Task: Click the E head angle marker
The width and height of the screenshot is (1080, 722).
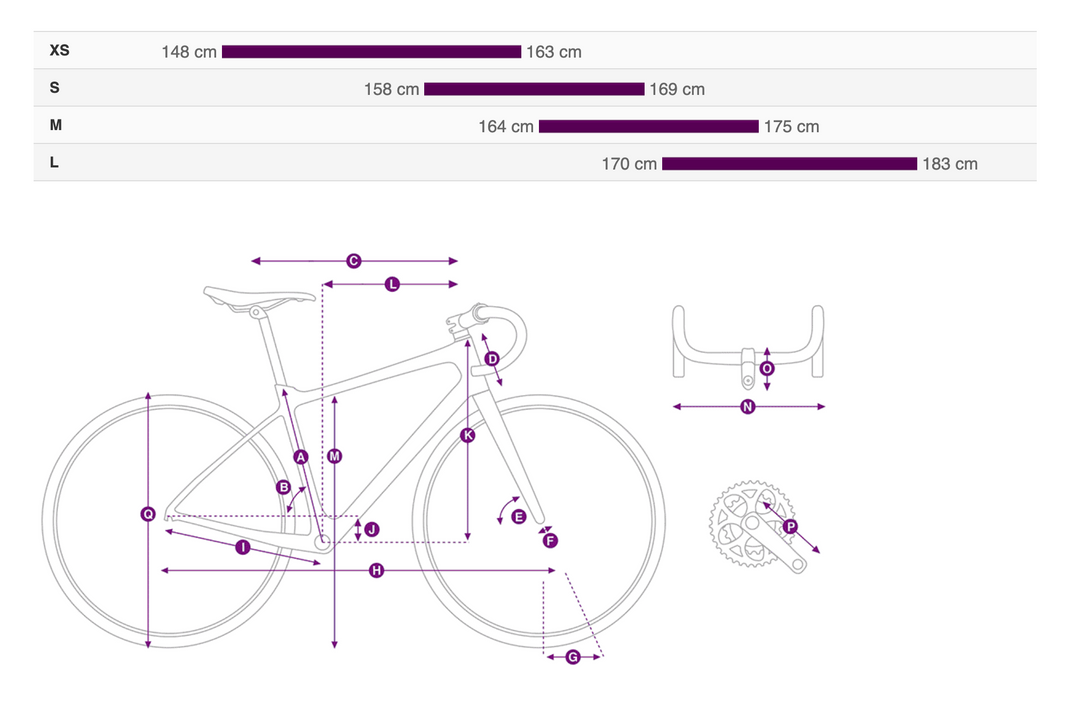Action: coord(518,517)
